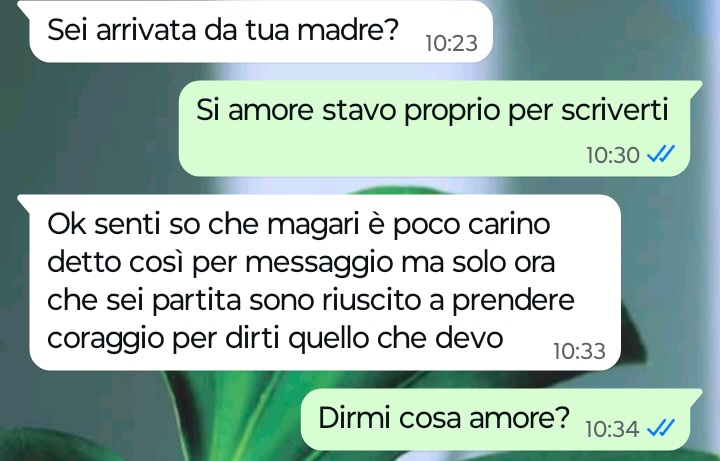Tap the blue read ticks beside 10:34
The height and width of the screenshot is (461, 720).
[x=661, y=429]
